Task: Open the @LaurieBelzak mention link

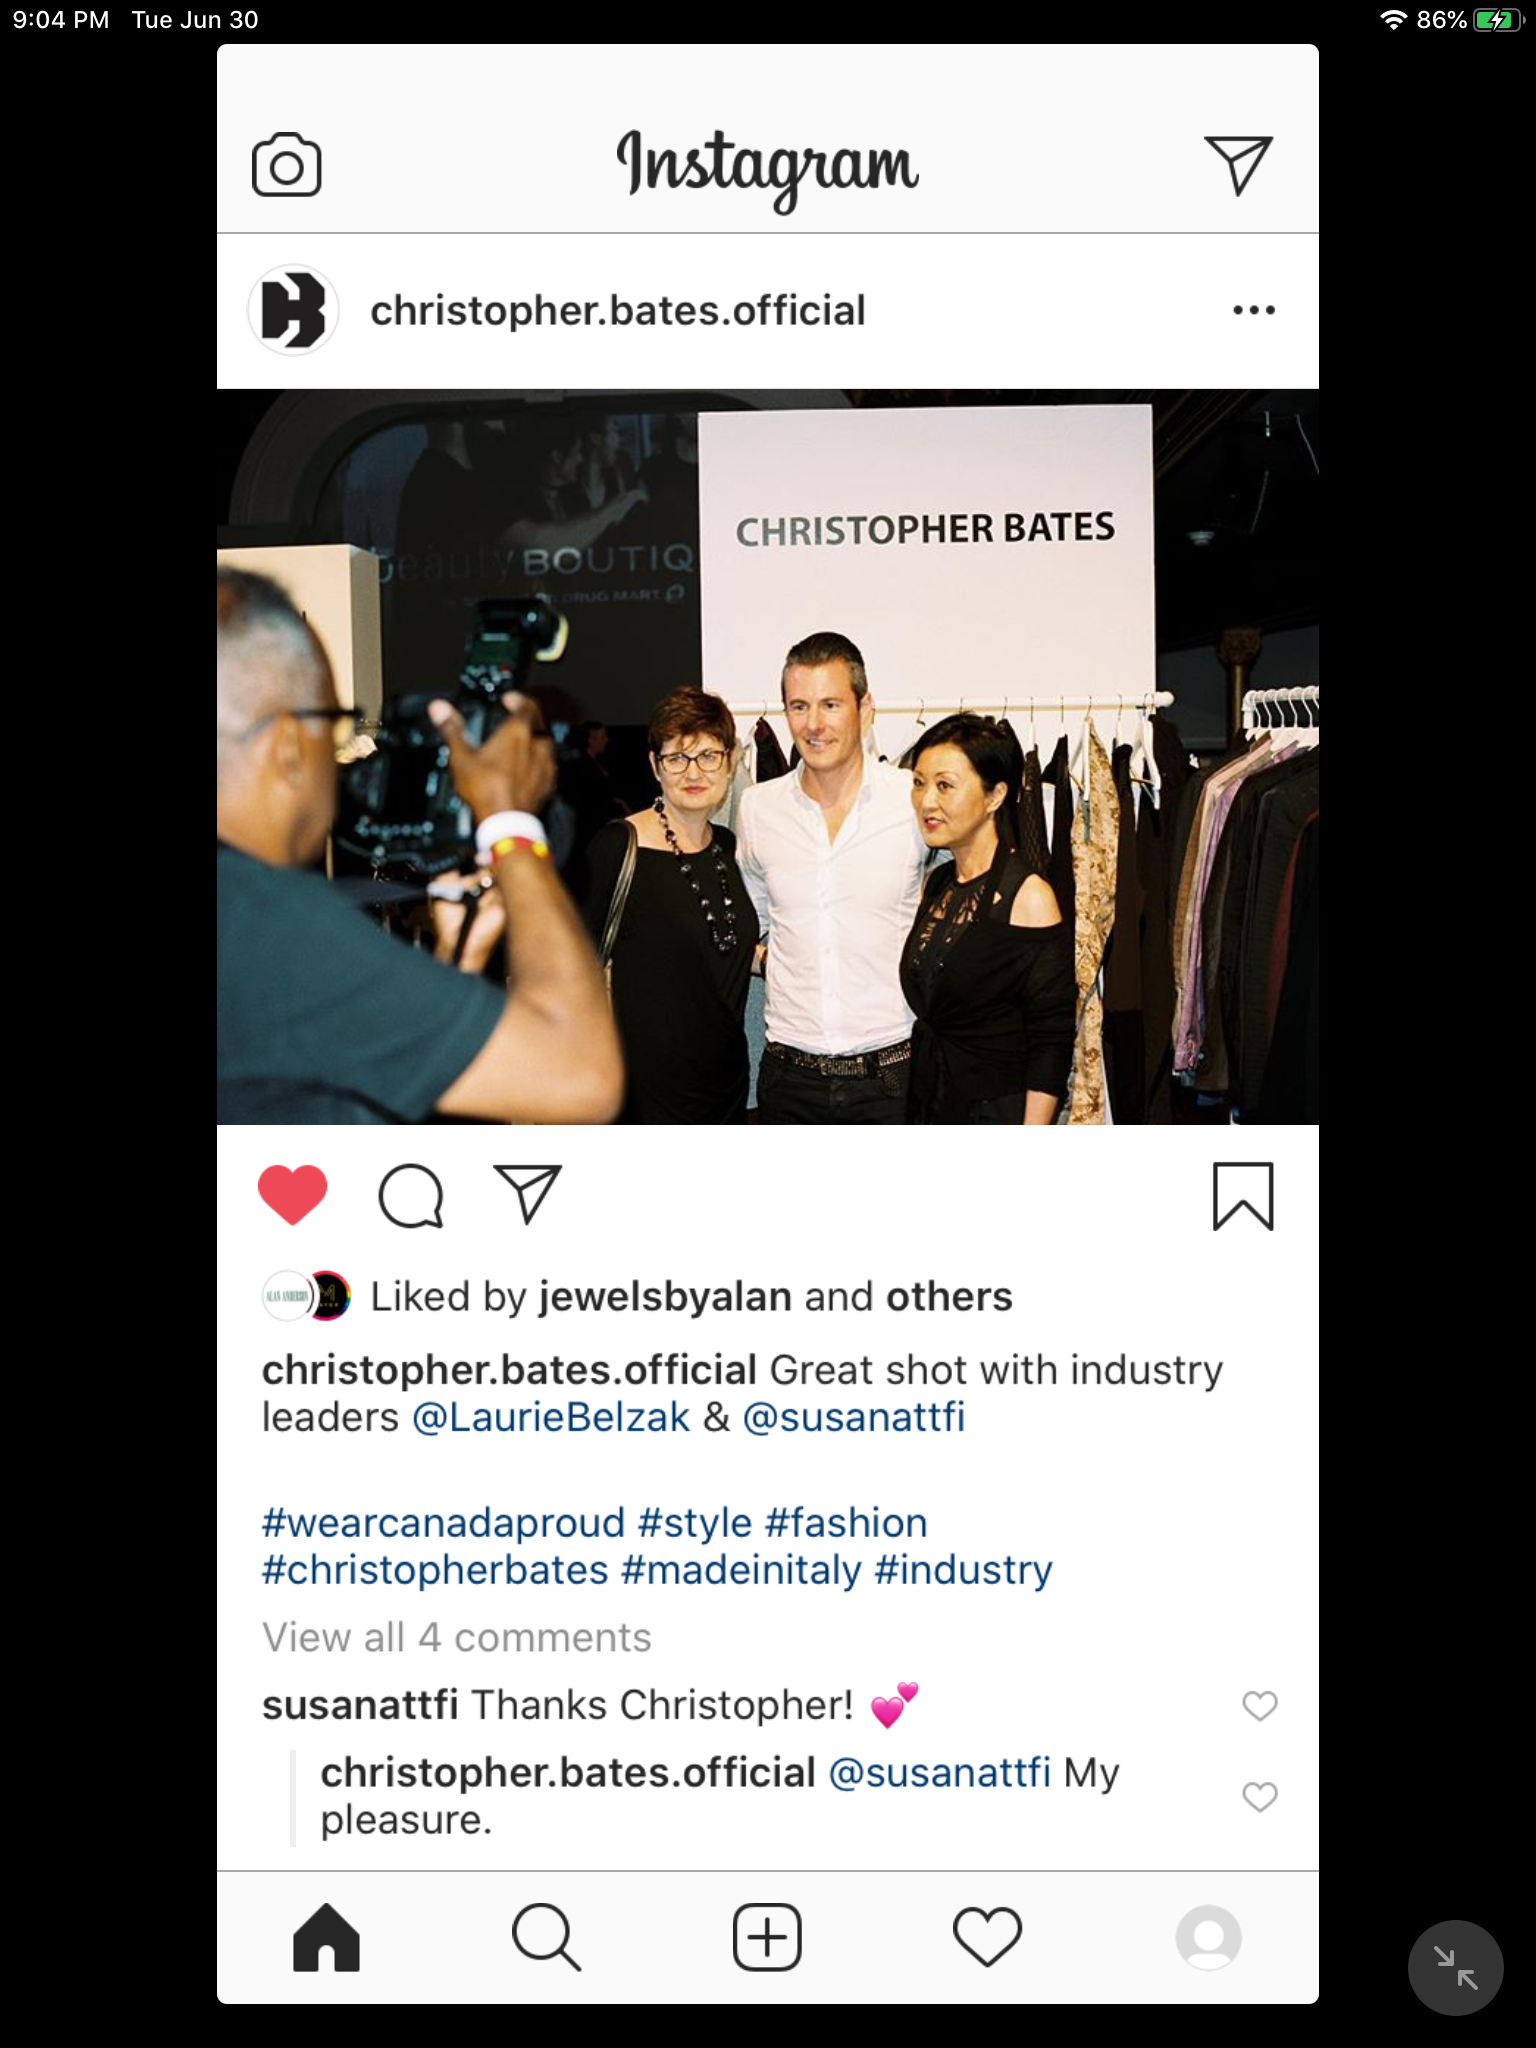Action: (x=551, y=1417)
